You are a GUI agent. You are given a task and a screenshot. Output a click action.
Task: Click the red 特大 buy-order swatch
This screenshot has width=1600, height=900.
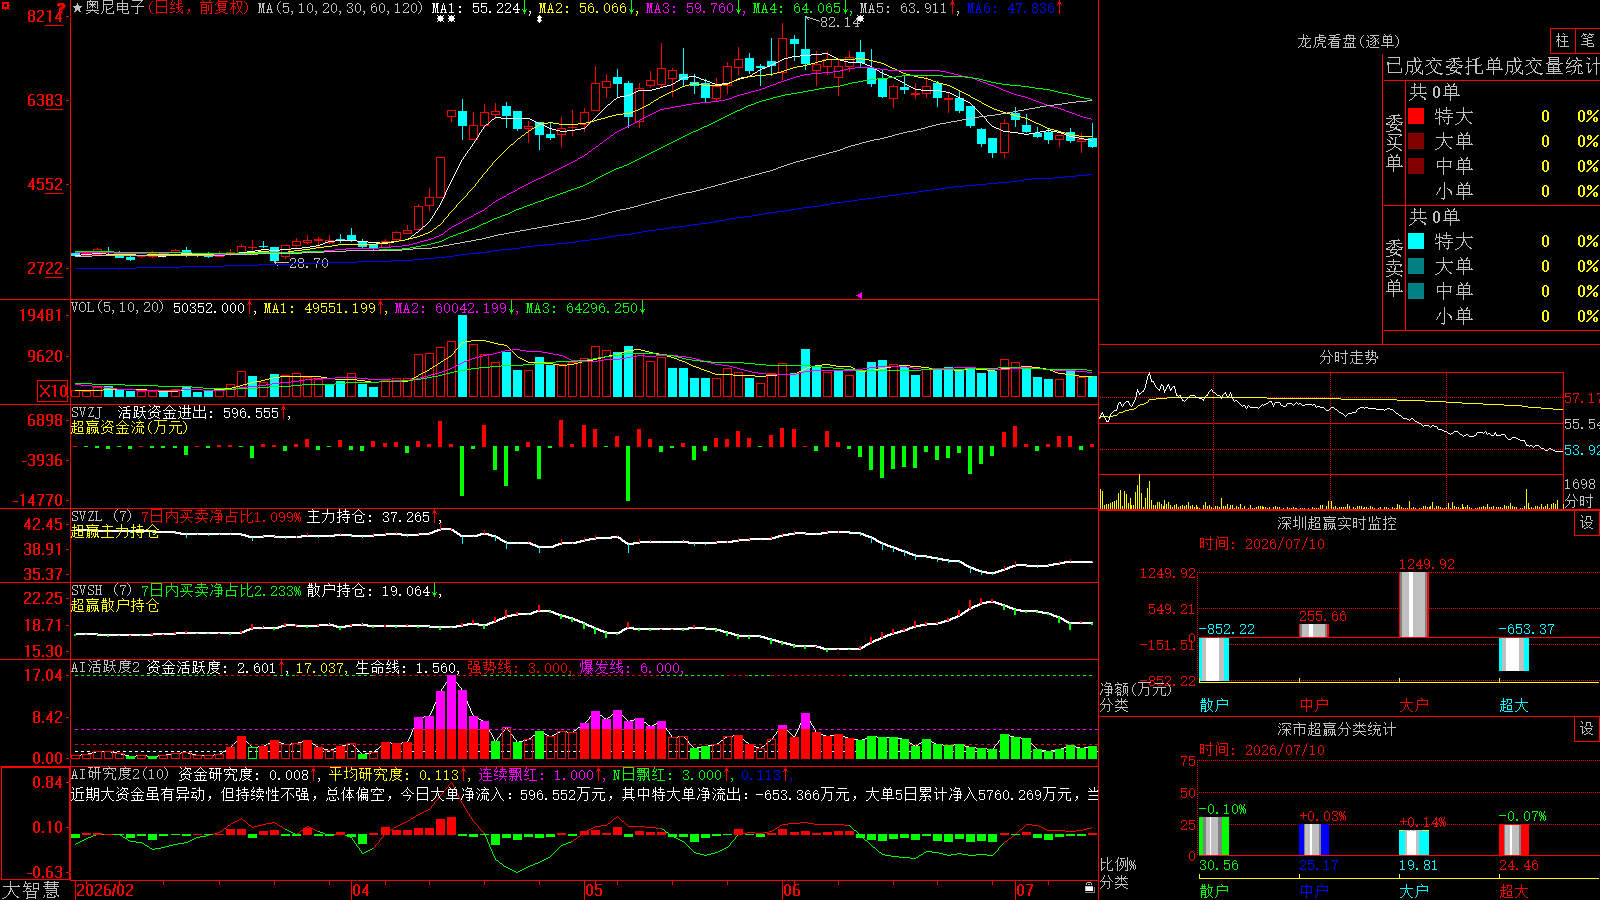1416,116
